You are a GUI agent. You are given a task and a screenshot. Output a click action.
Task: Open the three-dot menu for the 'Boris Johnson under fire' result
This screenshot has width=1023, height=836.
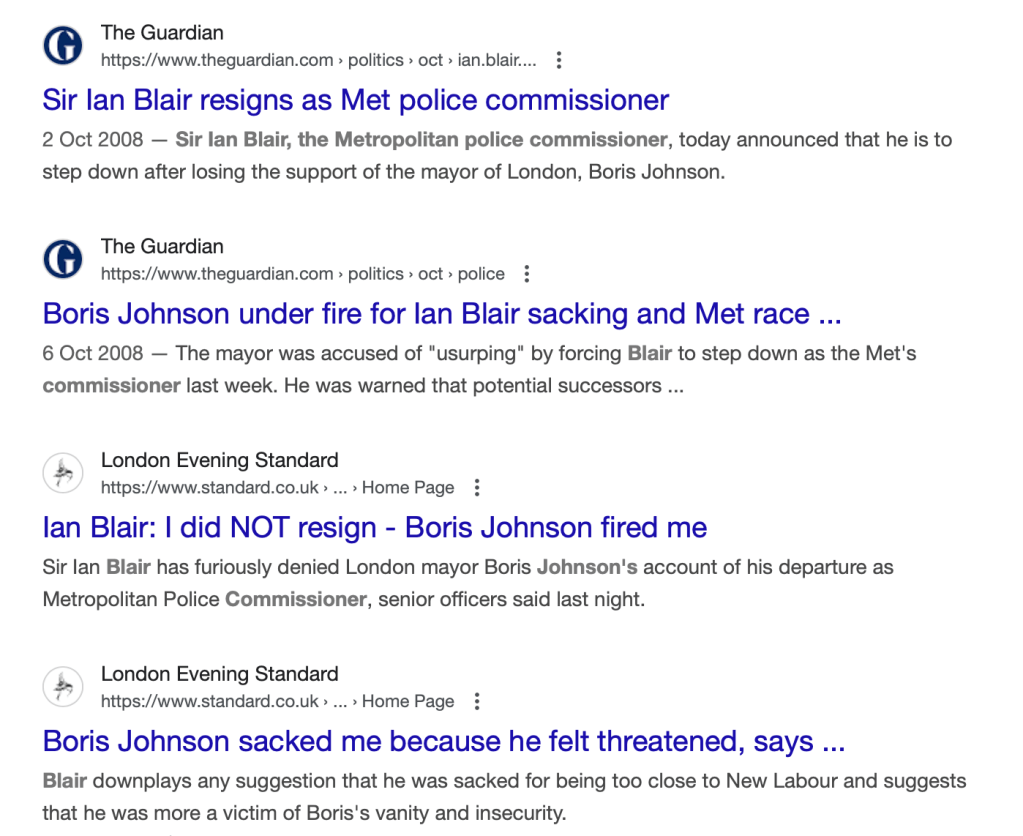click(x=527, y=274)
